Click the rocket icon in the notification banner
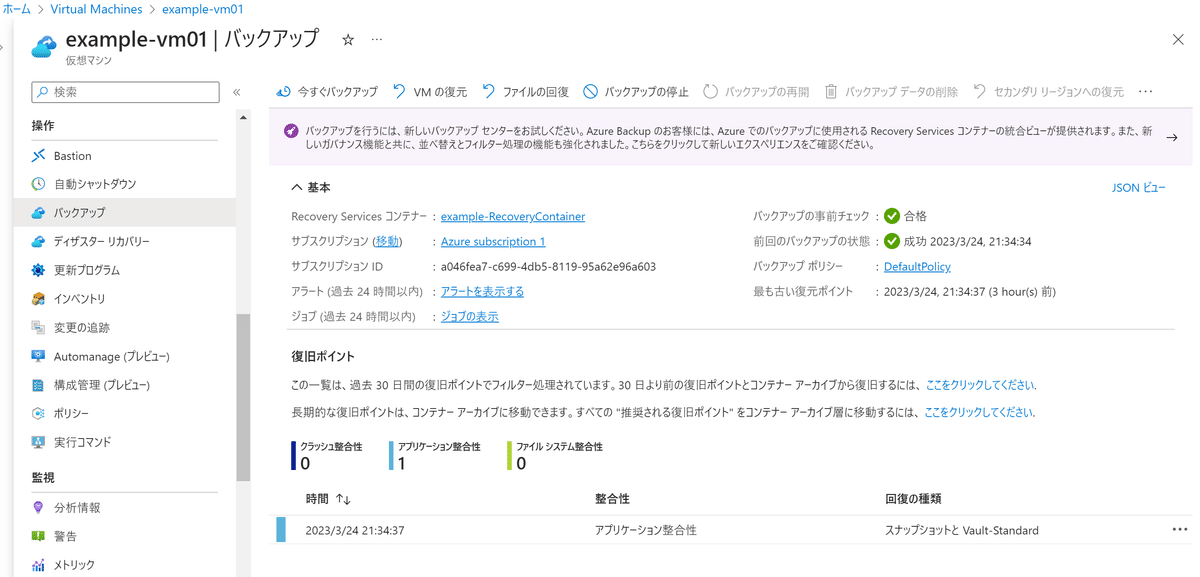1200x577 pixels. tap(291, 132)
